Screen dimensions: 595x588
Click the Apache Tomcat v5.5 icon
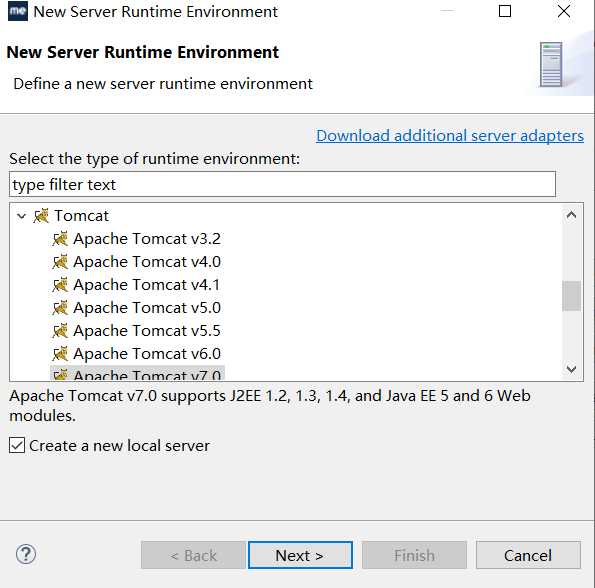pyautogui.click(x=60, y=330)
